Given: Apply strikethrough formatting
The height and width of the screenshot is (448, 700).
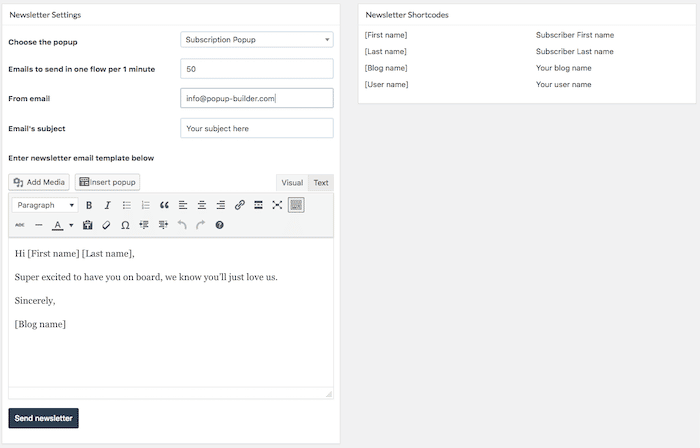Looking at the screenshot, I should pos(20,225).
